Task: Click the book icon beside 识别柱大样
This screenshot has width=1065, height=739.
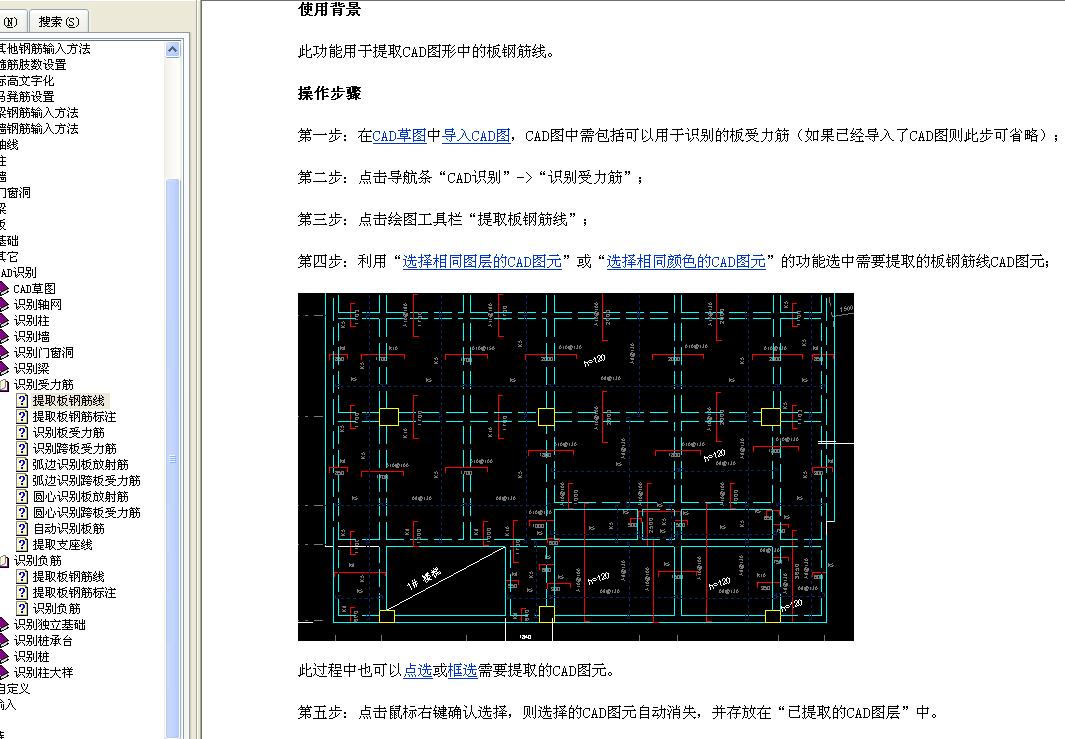Action: pyautogui.click(x=4, y=672)
